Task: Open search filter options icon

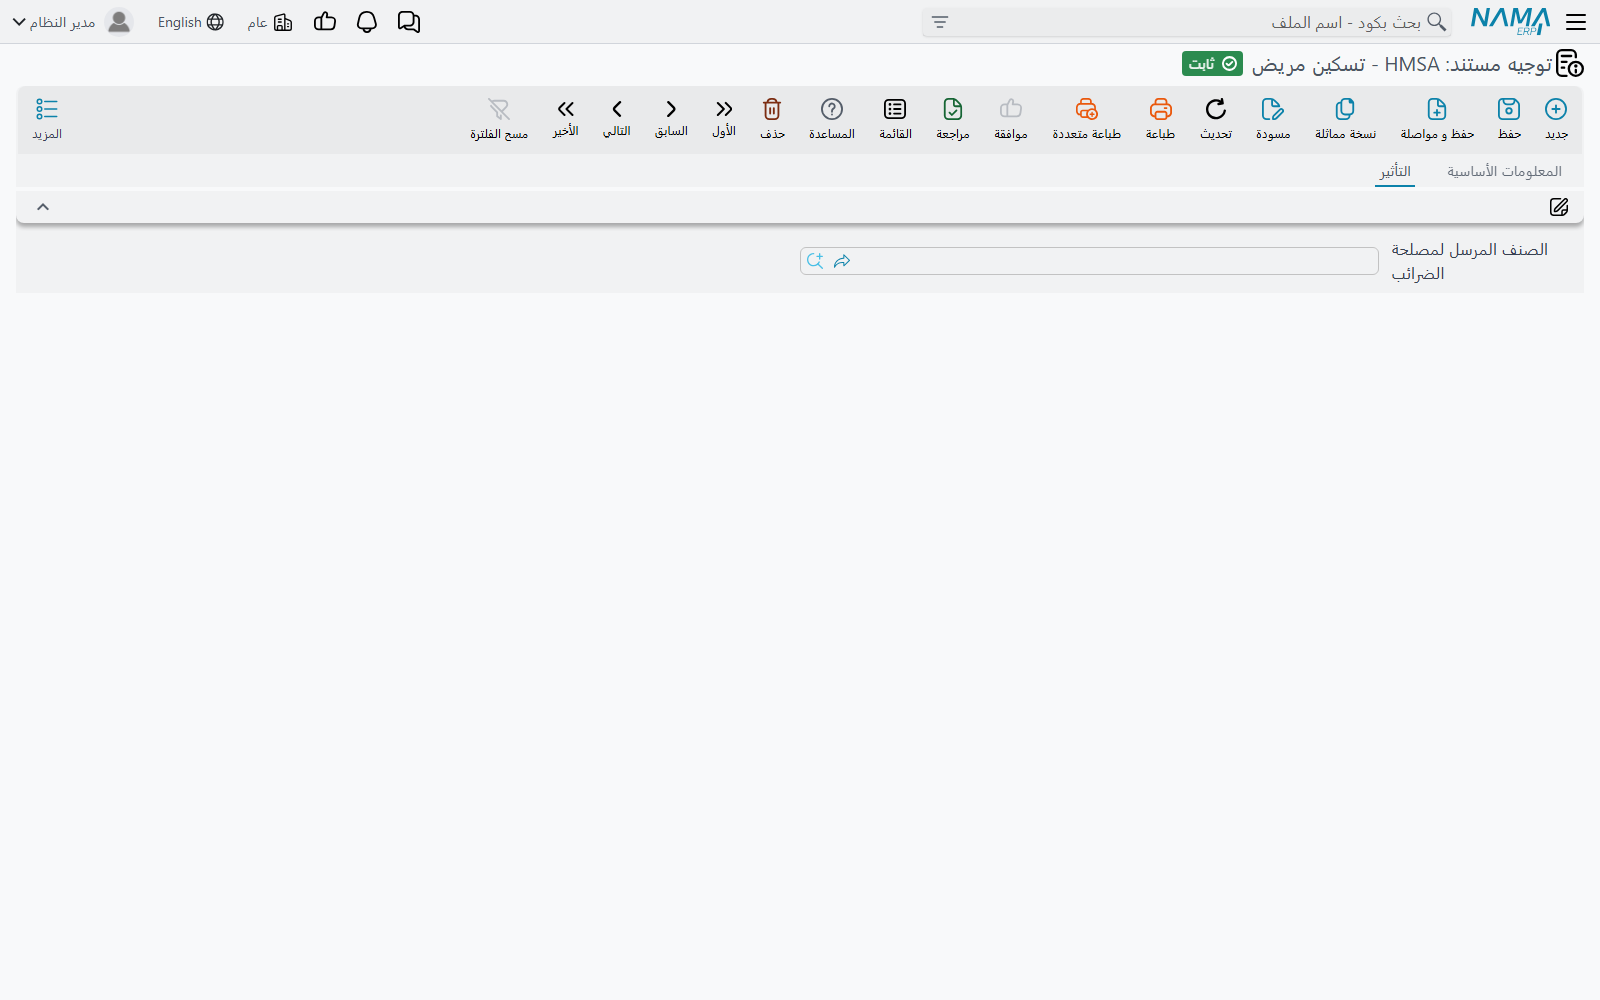Action: point(940,22)
